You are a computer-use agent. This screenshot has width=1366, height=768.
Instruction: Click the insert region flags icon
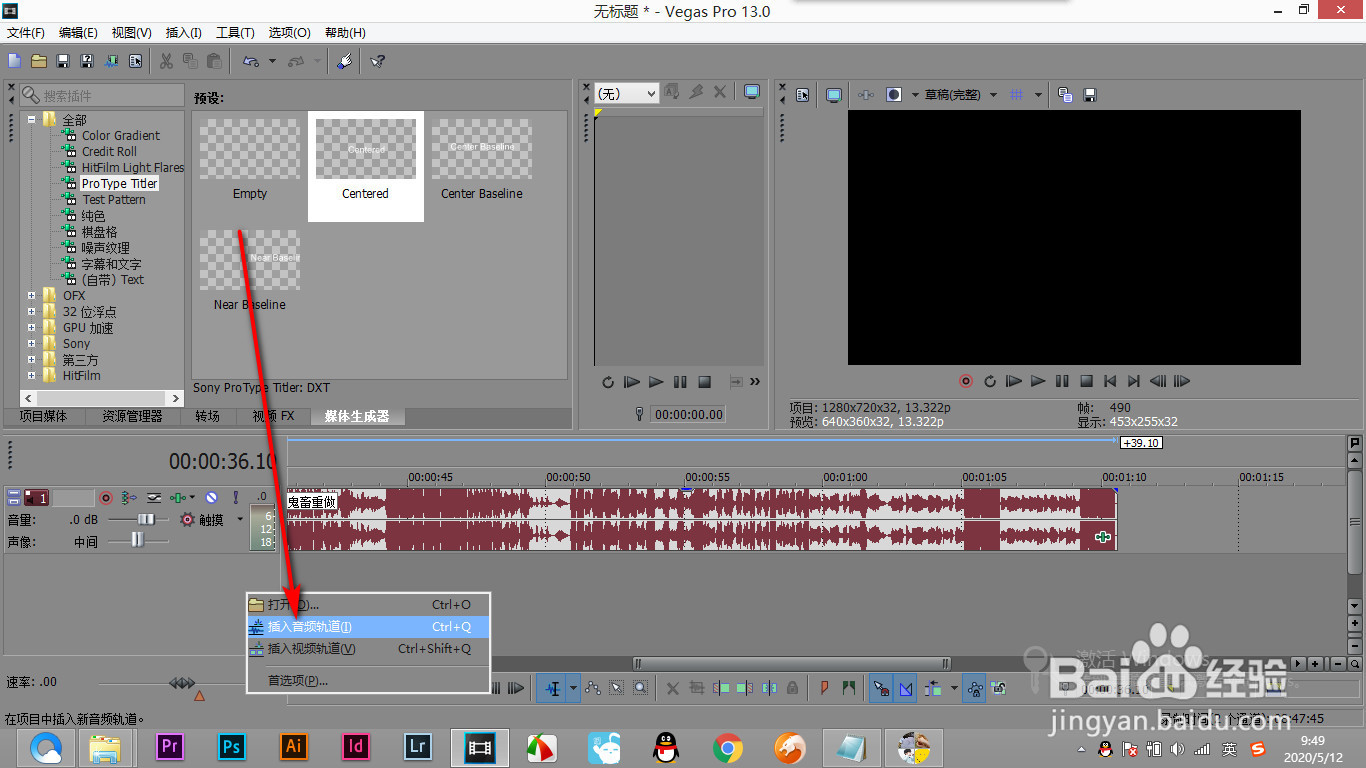[849, 688]
